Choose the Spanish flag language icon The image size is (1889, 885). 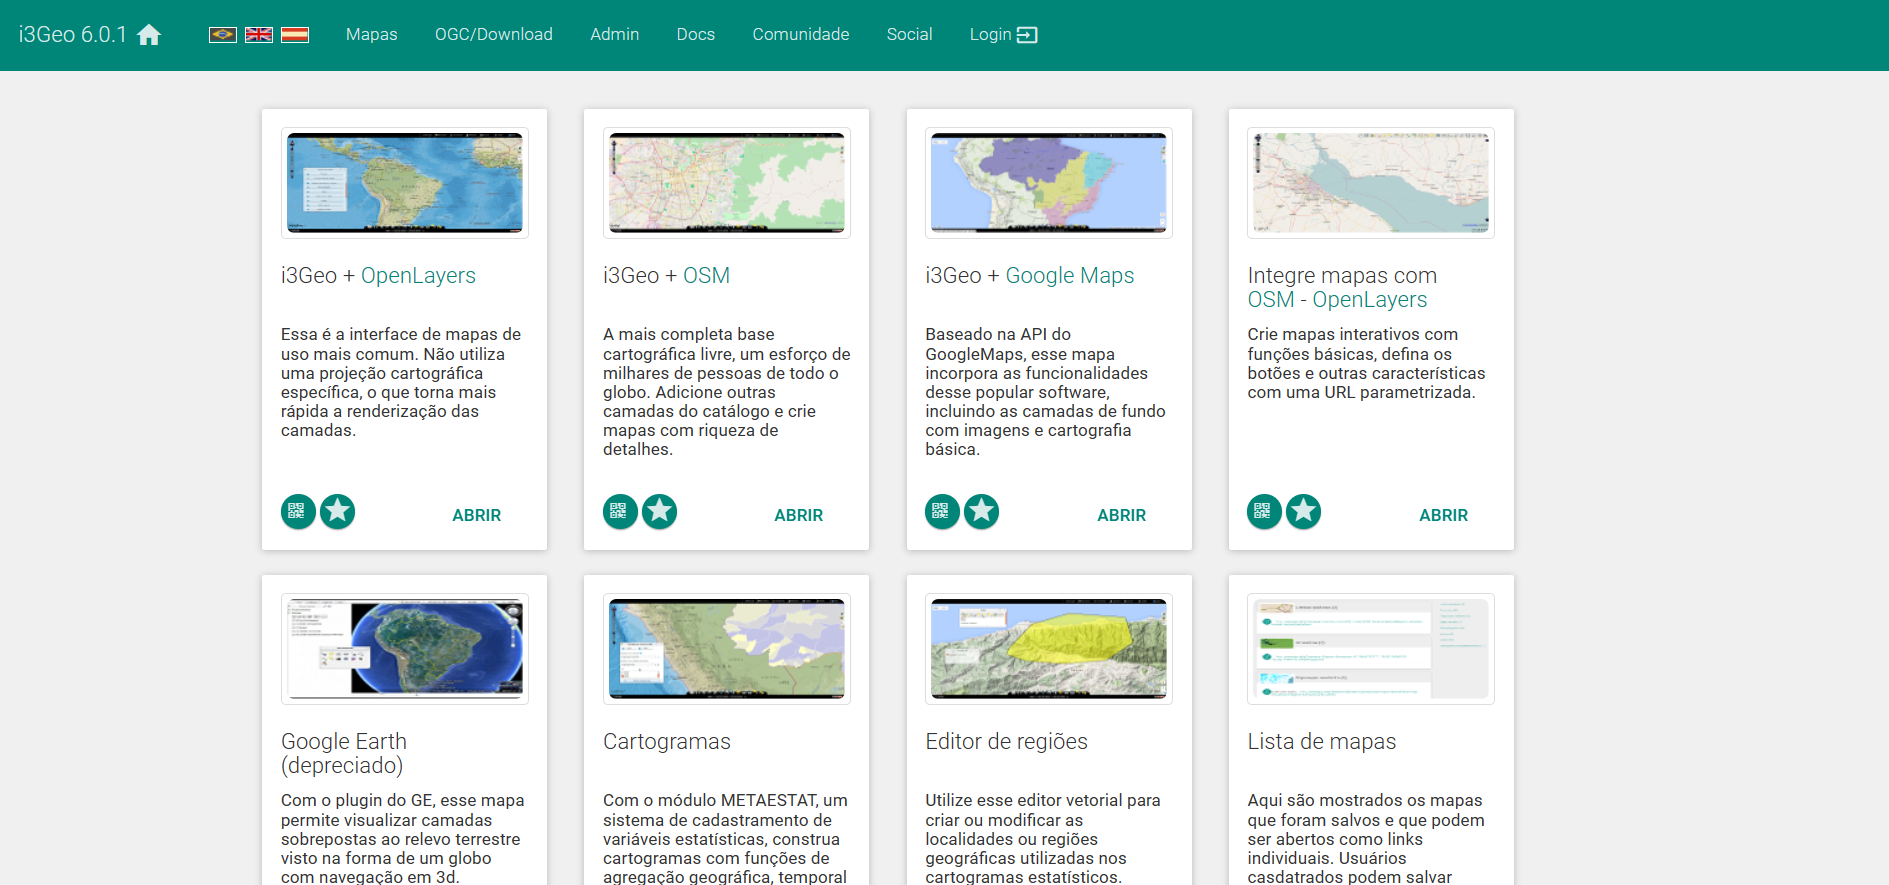[x=295, y=35]
